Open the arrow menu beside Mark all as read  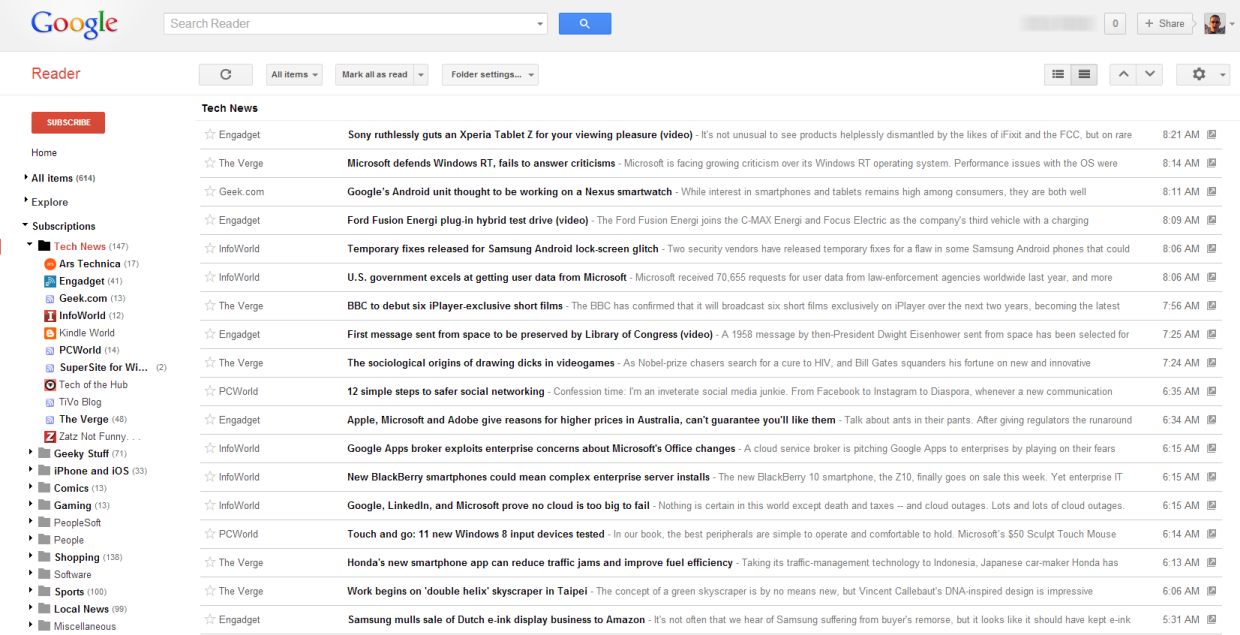[421, 74]
